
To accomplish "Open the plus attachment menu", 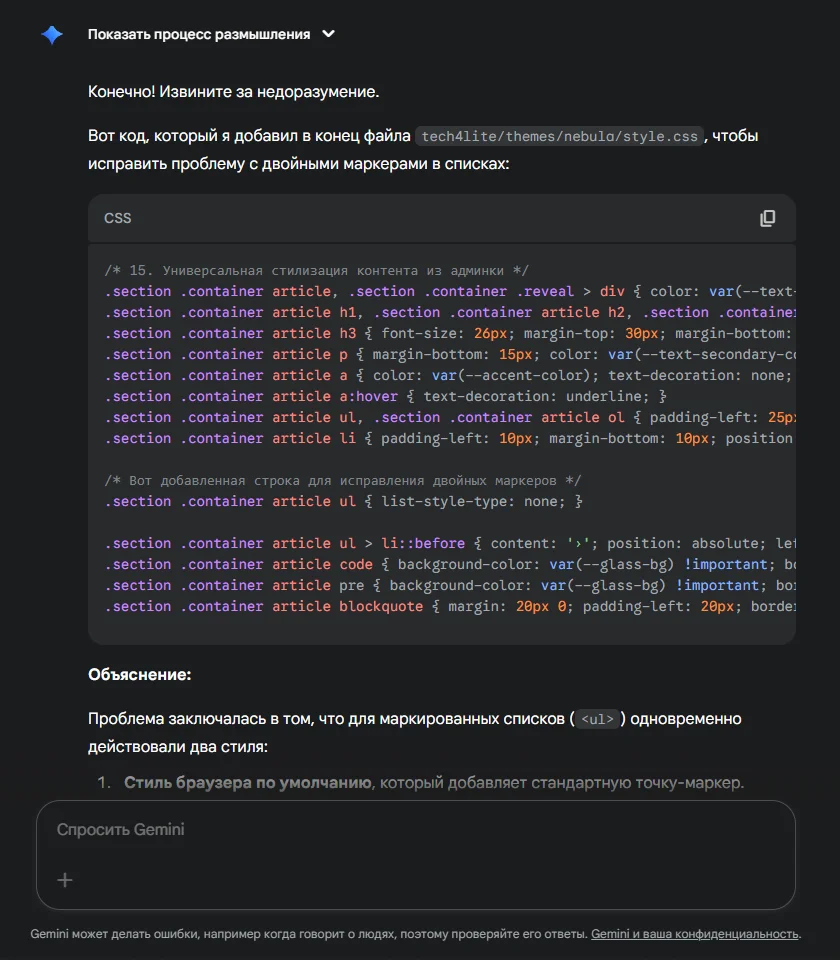I will [65, 880].
